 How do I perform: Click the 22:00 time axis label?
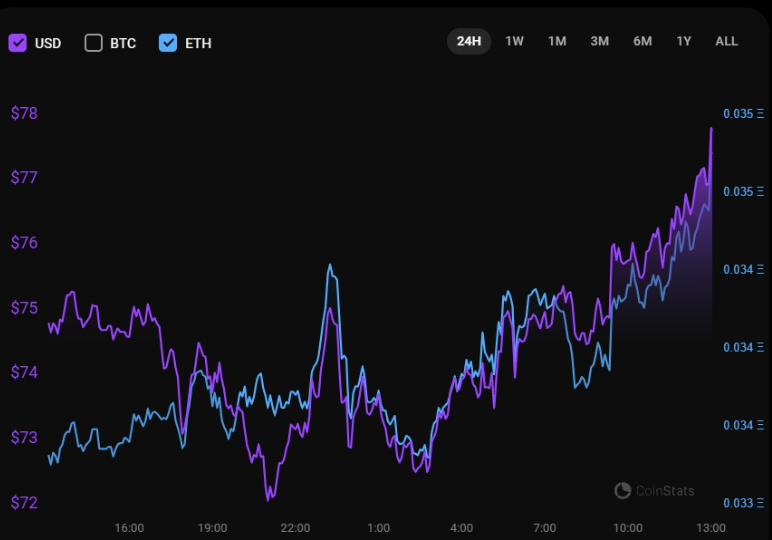pyautogui.click(x=295, y=528)
